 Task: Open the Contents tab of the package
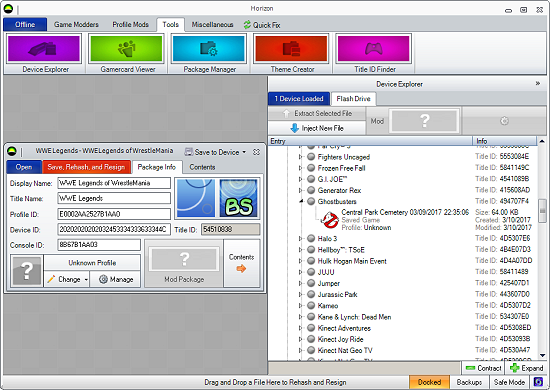coord(202,167)
